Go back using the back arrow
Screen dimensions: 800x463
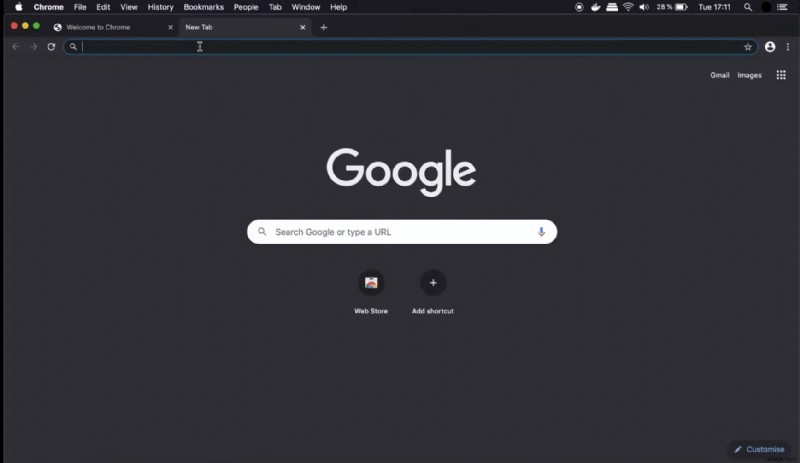[x=15, y=47]
